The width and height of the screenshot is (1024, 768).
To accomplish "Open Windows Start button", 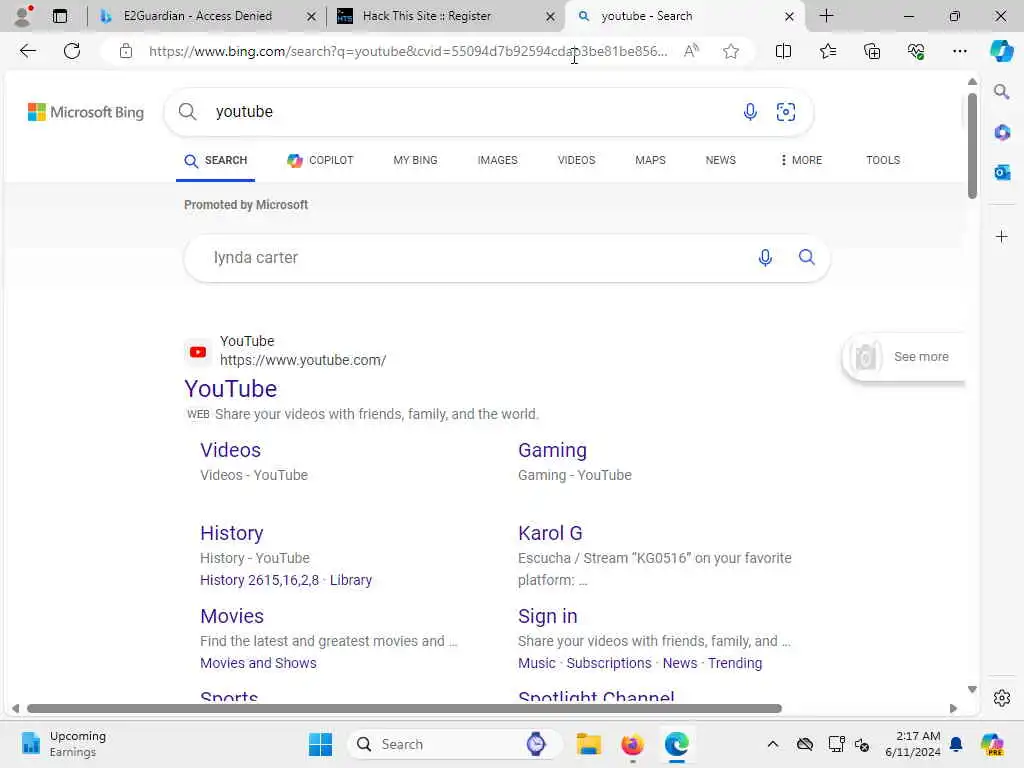I will point(320,744).
